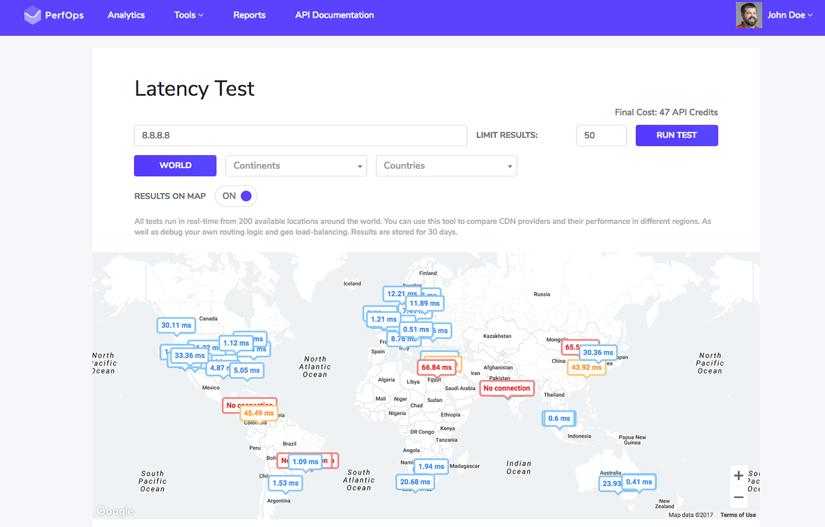The width and height of the screenshot is (825, 527).
Task: Click the 30.11 ms marker near Canada
Action: [x=176, y=325]
